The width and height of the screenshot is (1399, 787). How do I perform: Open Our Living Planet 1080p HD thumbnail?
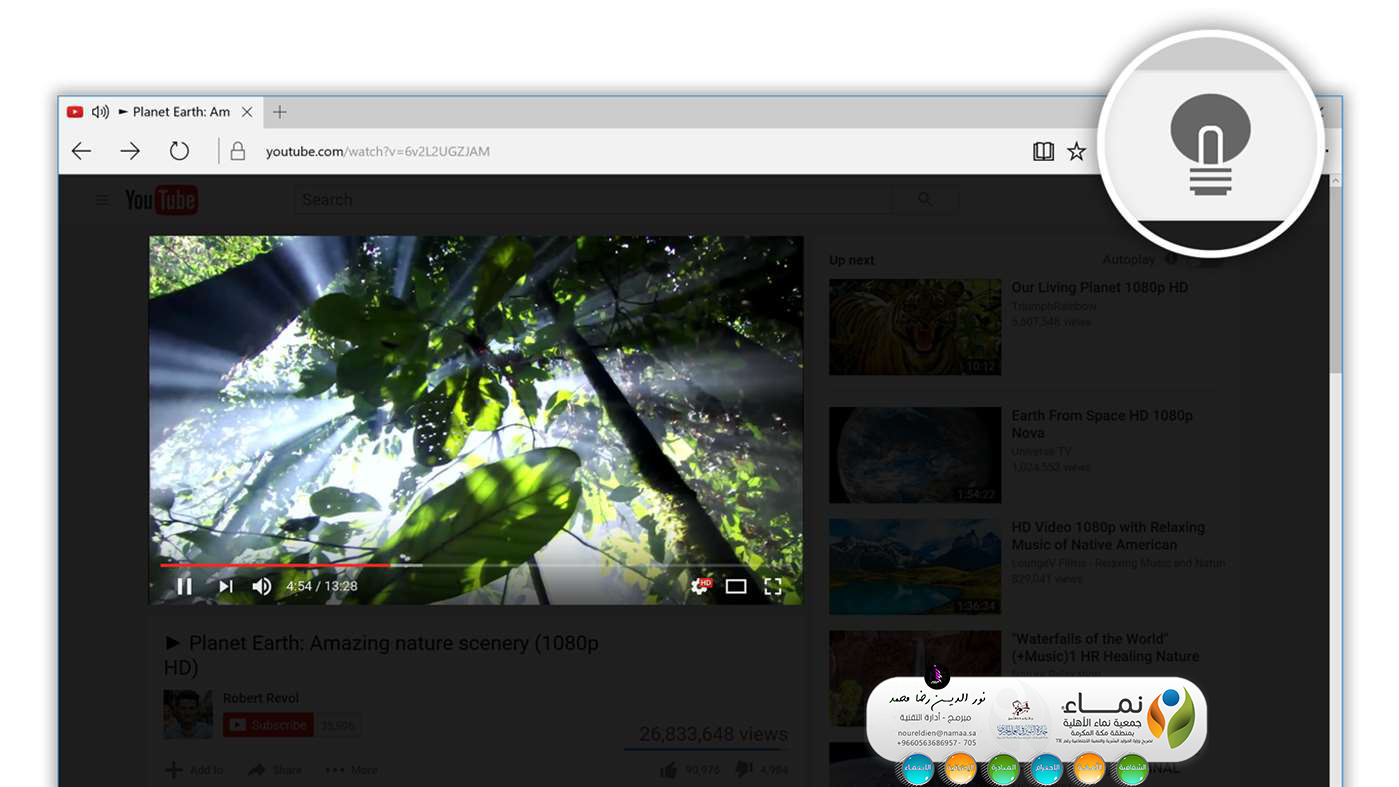[914, 327]
